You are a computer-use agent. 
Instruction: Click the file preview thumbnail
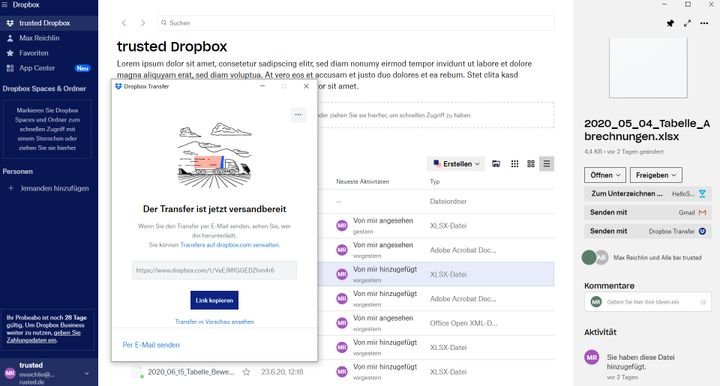pos(648,67)
